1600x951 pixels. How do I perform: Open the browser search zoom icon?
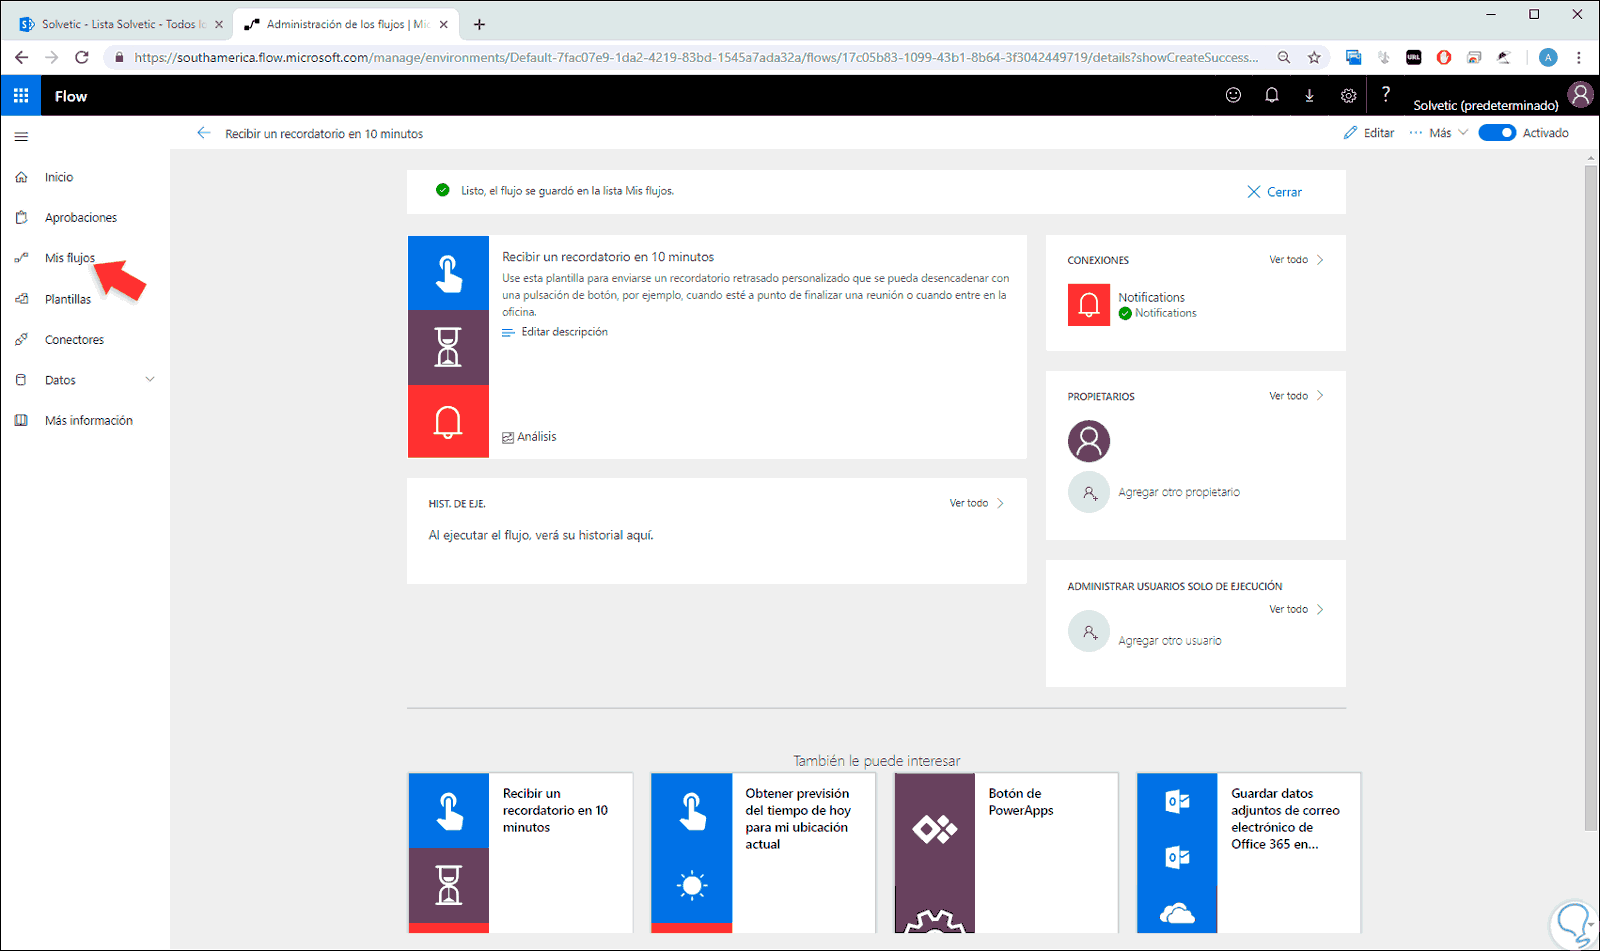(1284, 58)
